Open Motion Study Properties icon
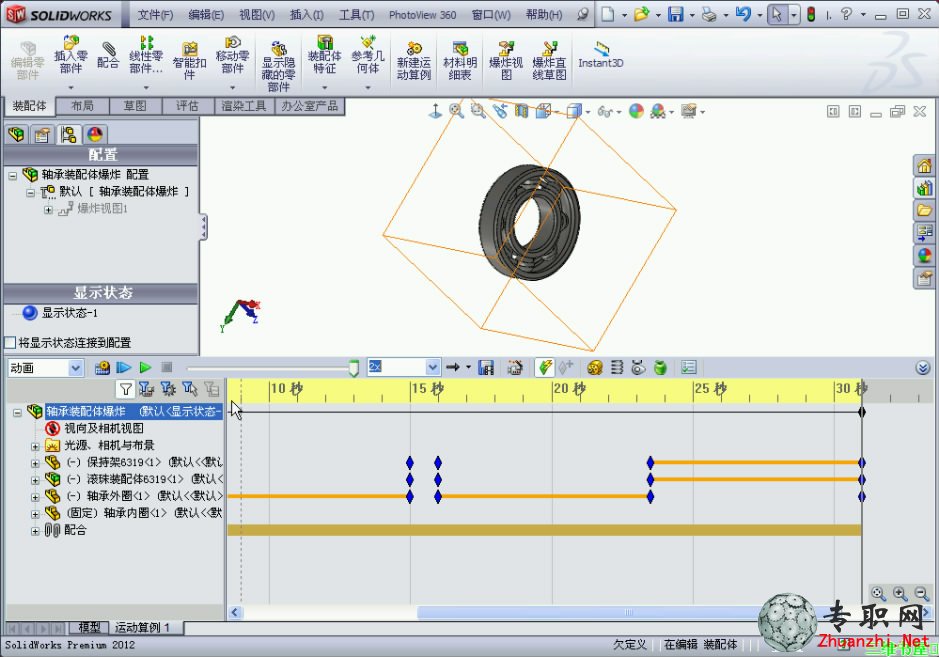This screenshot has width=939, height=657. (689, 368)
